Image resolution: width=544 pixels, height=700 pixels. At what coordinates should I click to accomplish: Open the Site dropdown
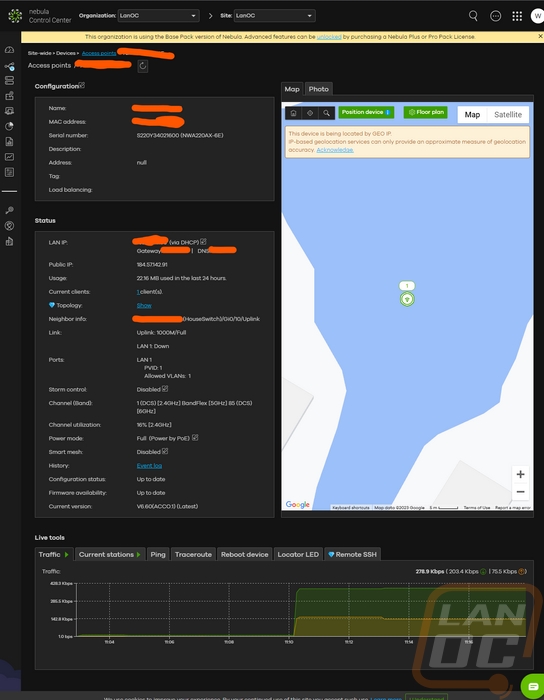tap(274, 16)
